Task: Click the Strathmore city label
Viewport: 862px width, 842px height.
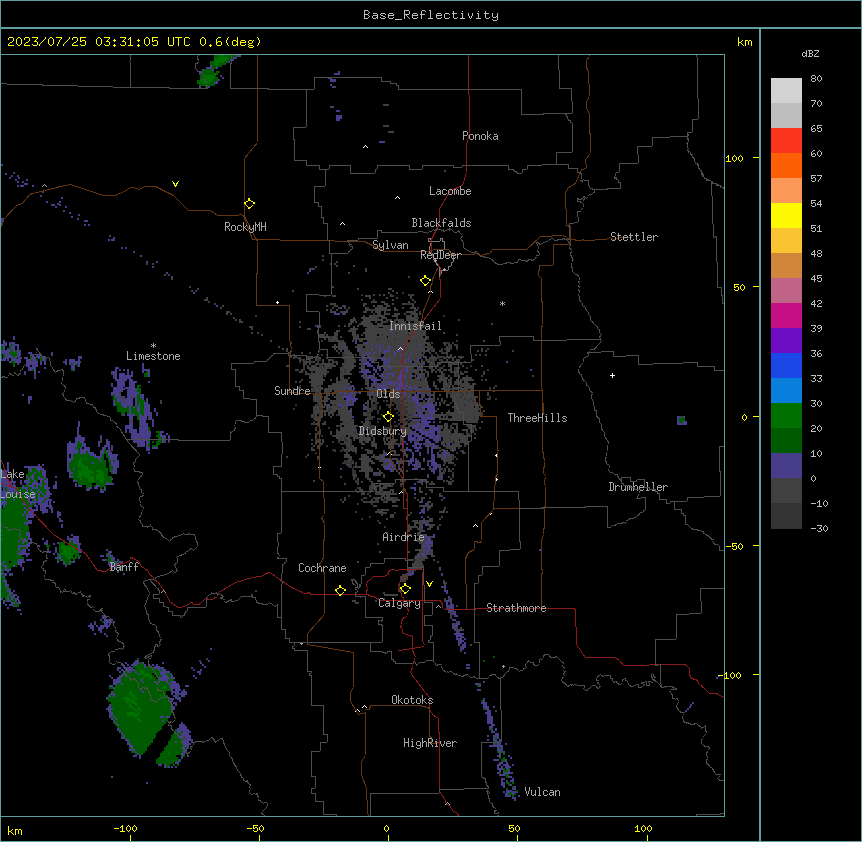Action: click(516, 608)
